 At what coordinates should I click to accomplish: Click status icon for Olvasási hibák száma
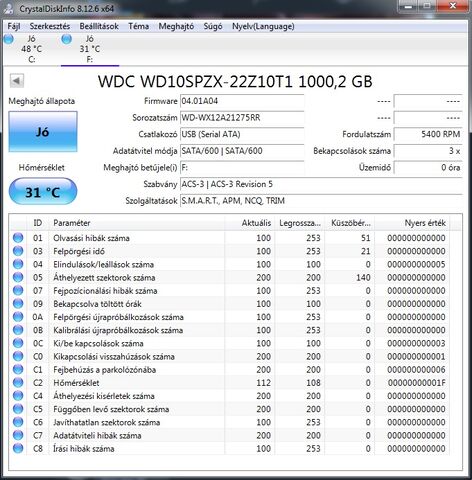pyautogui.click(x=18, y=238)
